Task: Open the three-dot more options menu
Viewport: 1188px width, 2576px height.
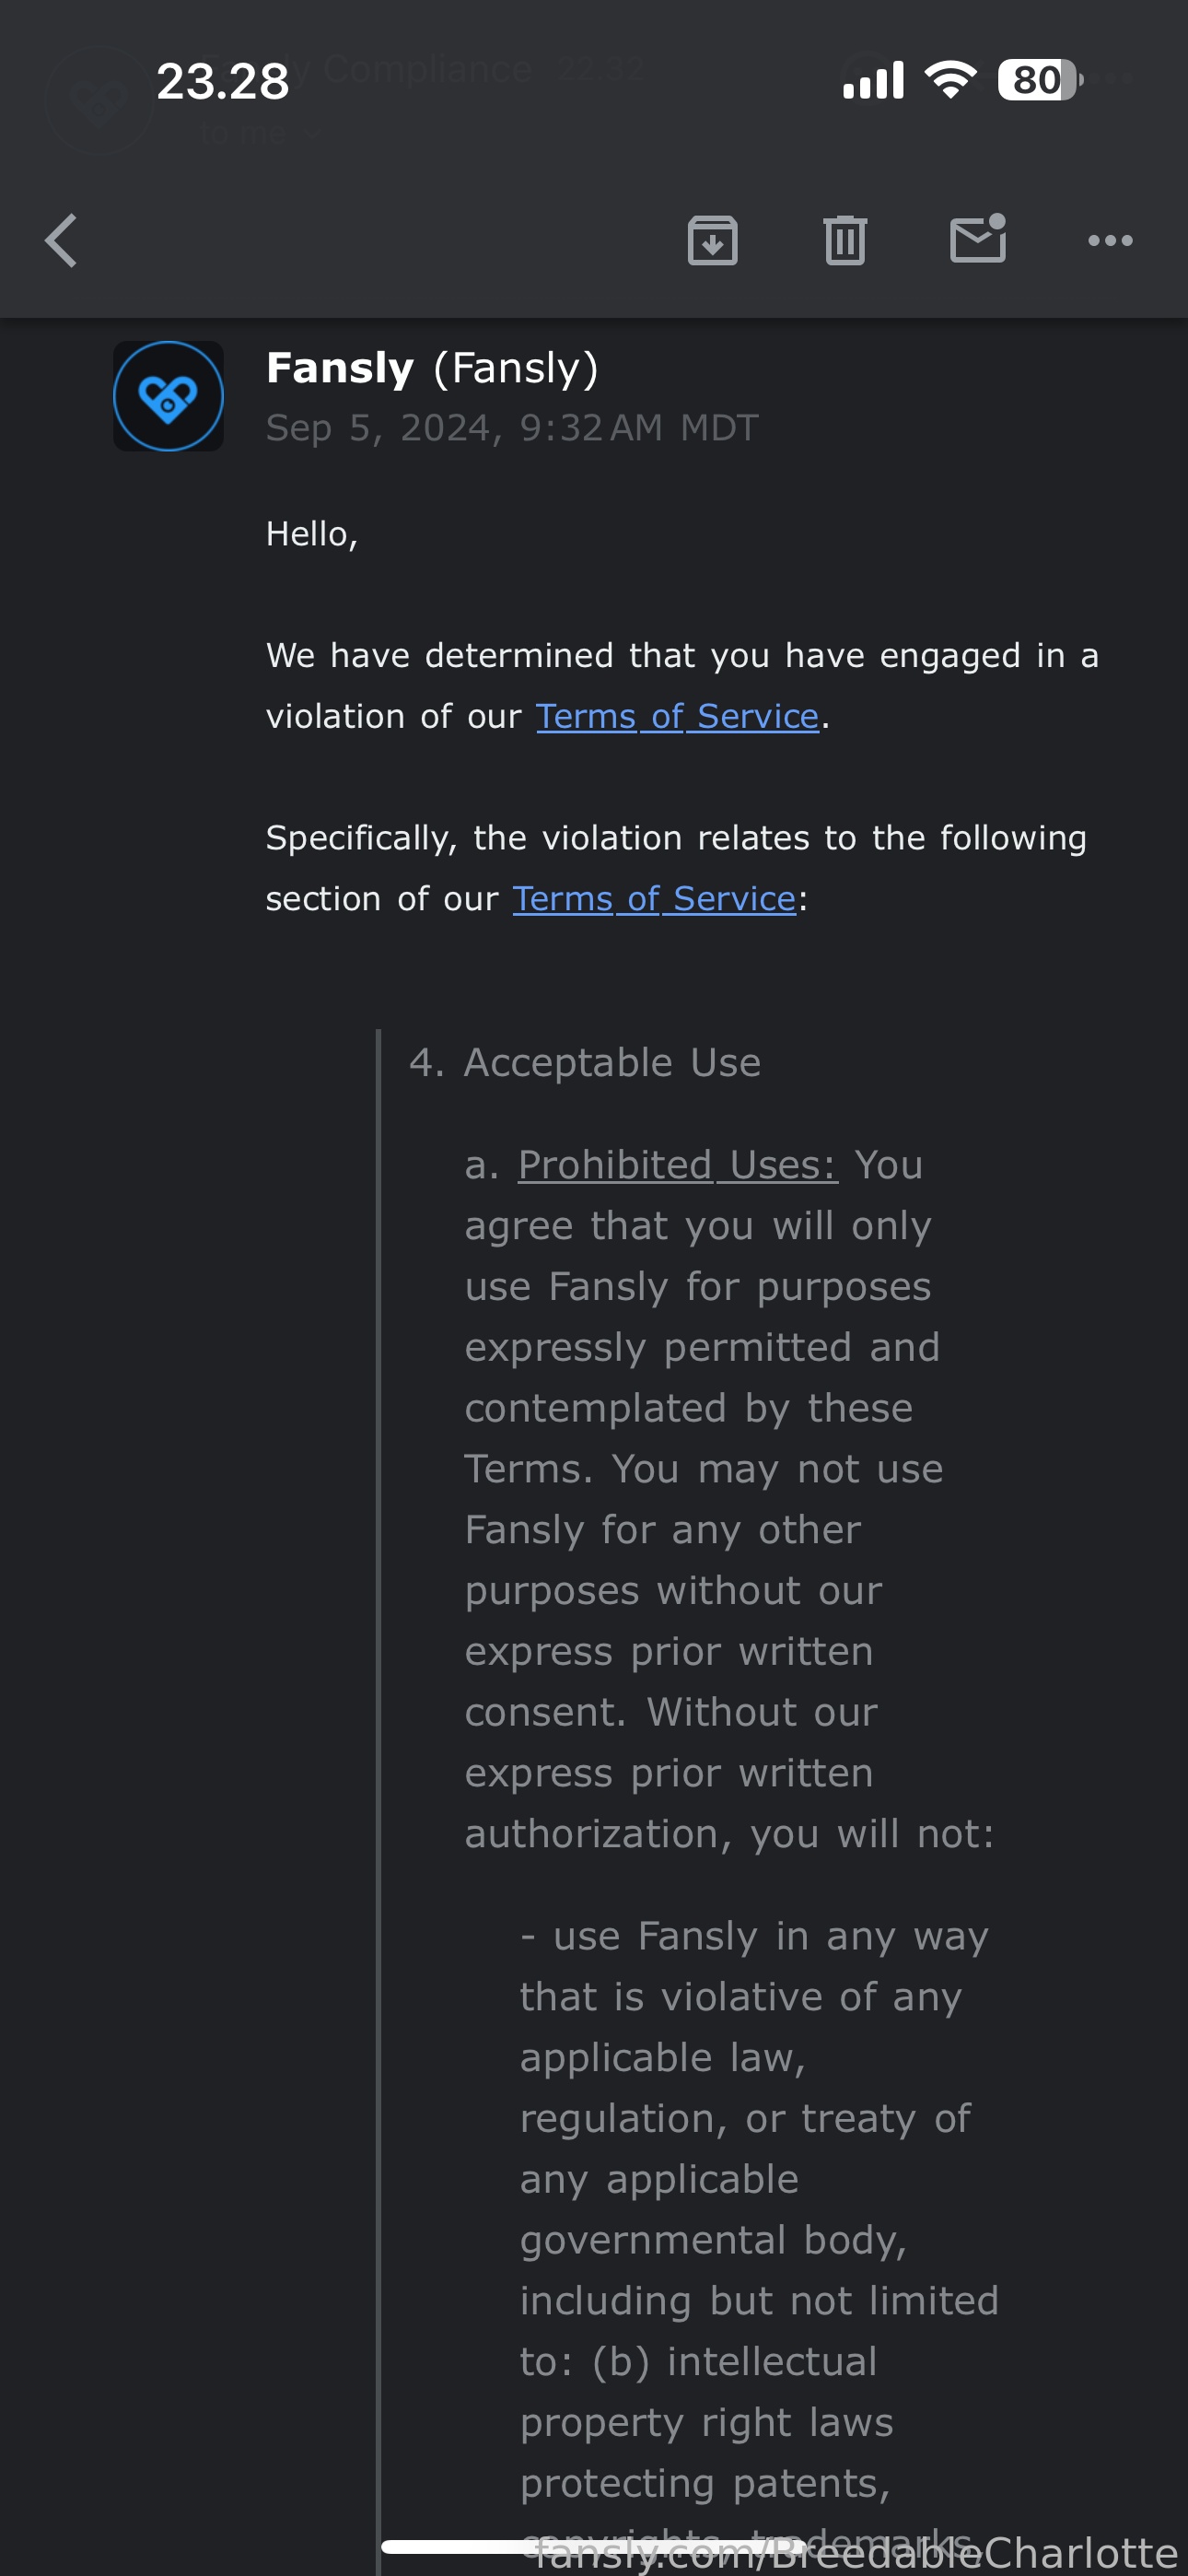Action: pos(1110,241)
